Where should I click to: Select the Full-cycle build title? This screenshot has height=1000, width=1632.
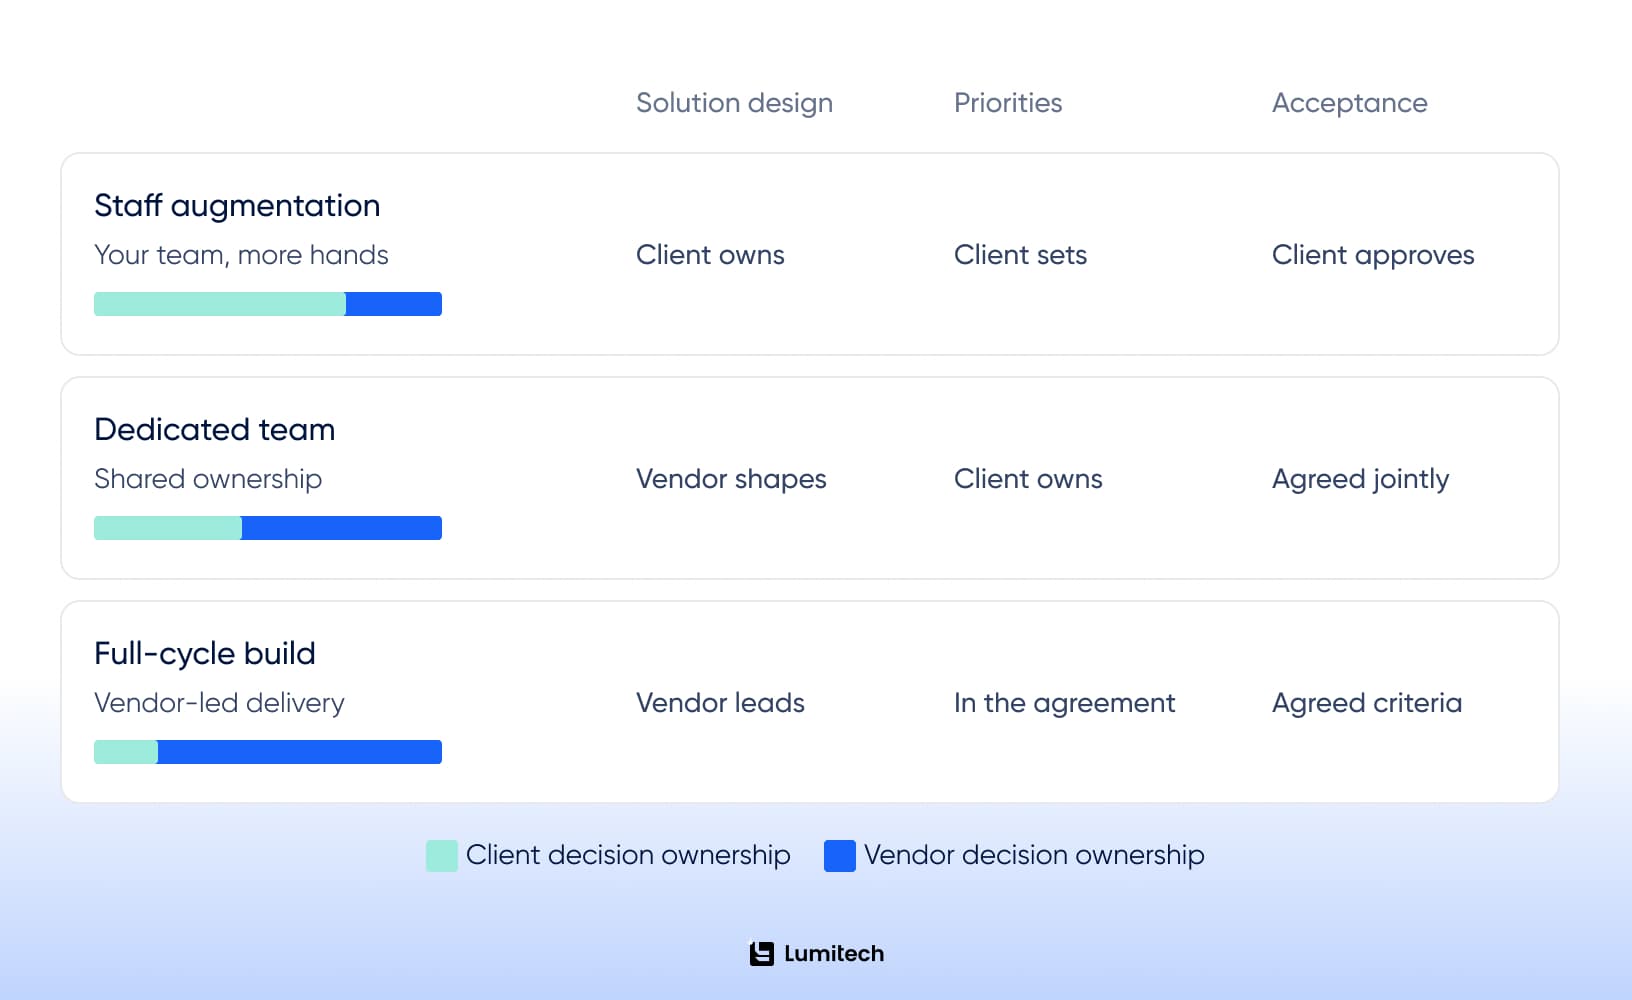205,654
